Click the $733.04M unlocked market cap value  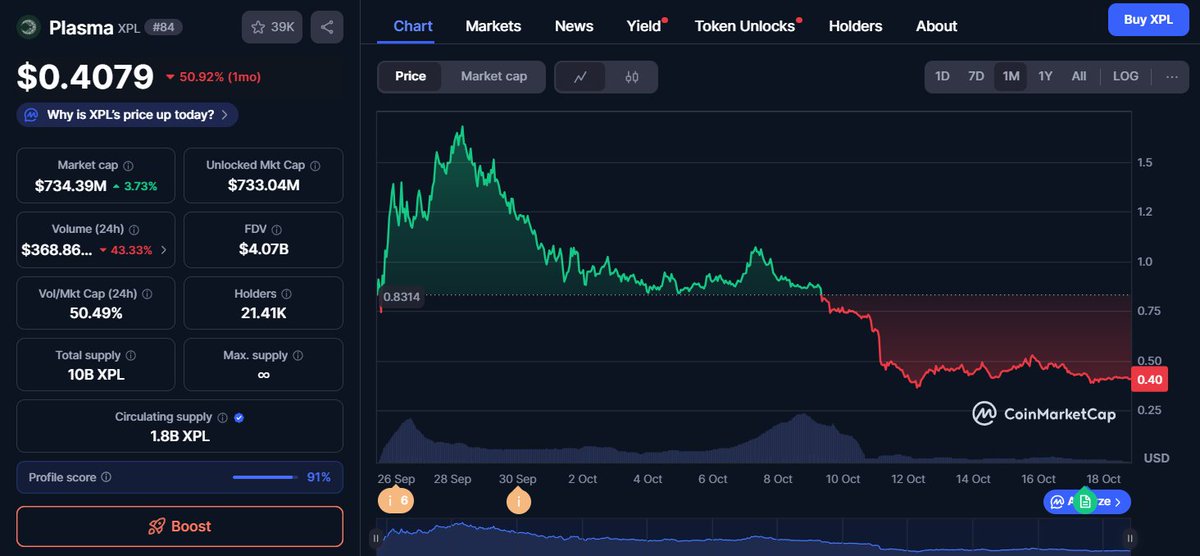tap(264, 185)
